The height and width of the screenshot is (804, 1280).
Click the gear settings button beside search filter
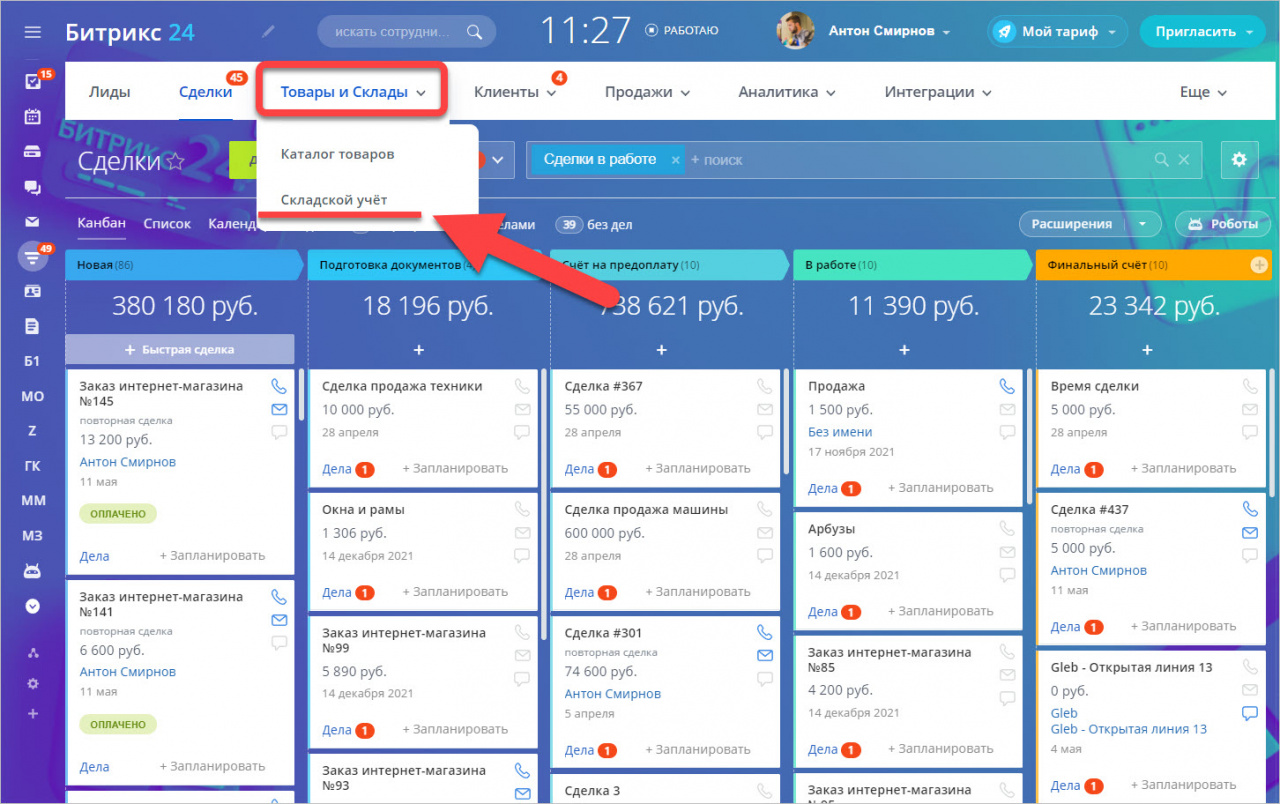pos(1239,159)
